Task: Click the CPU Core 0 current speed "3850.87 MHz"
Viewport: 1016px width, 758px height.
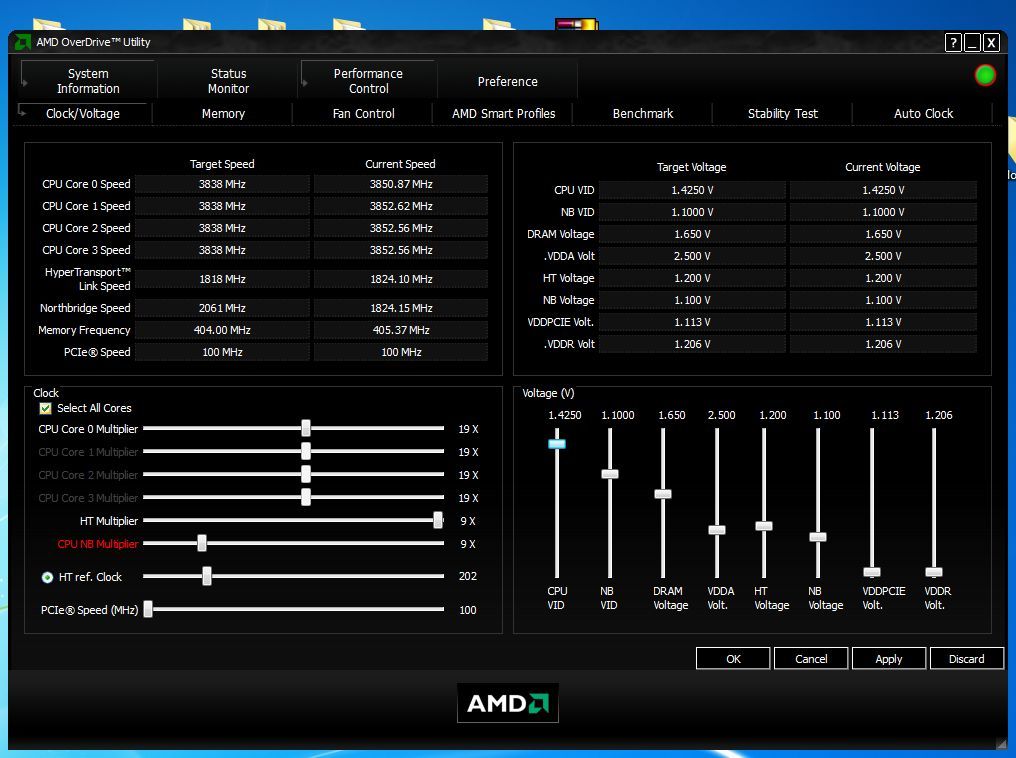Action: point(401,184)
